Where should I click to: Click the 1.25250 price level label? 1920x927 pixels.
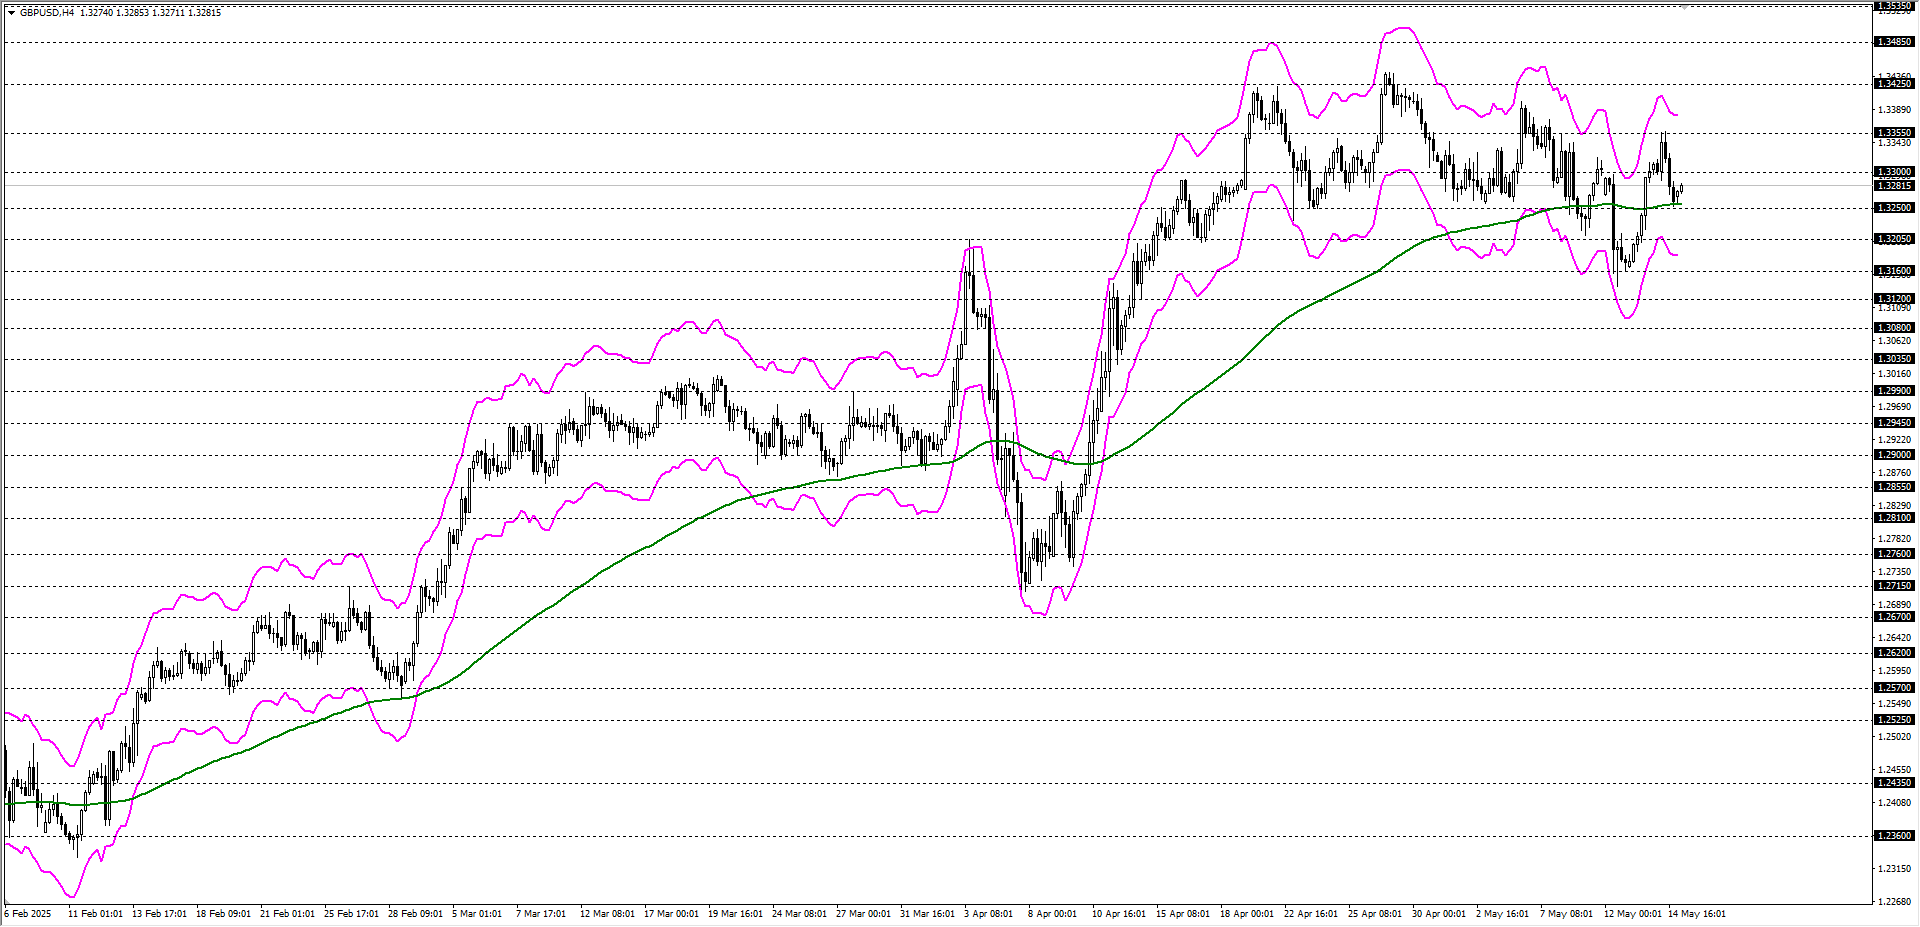pyautogui.click(x=1894, y=720)
